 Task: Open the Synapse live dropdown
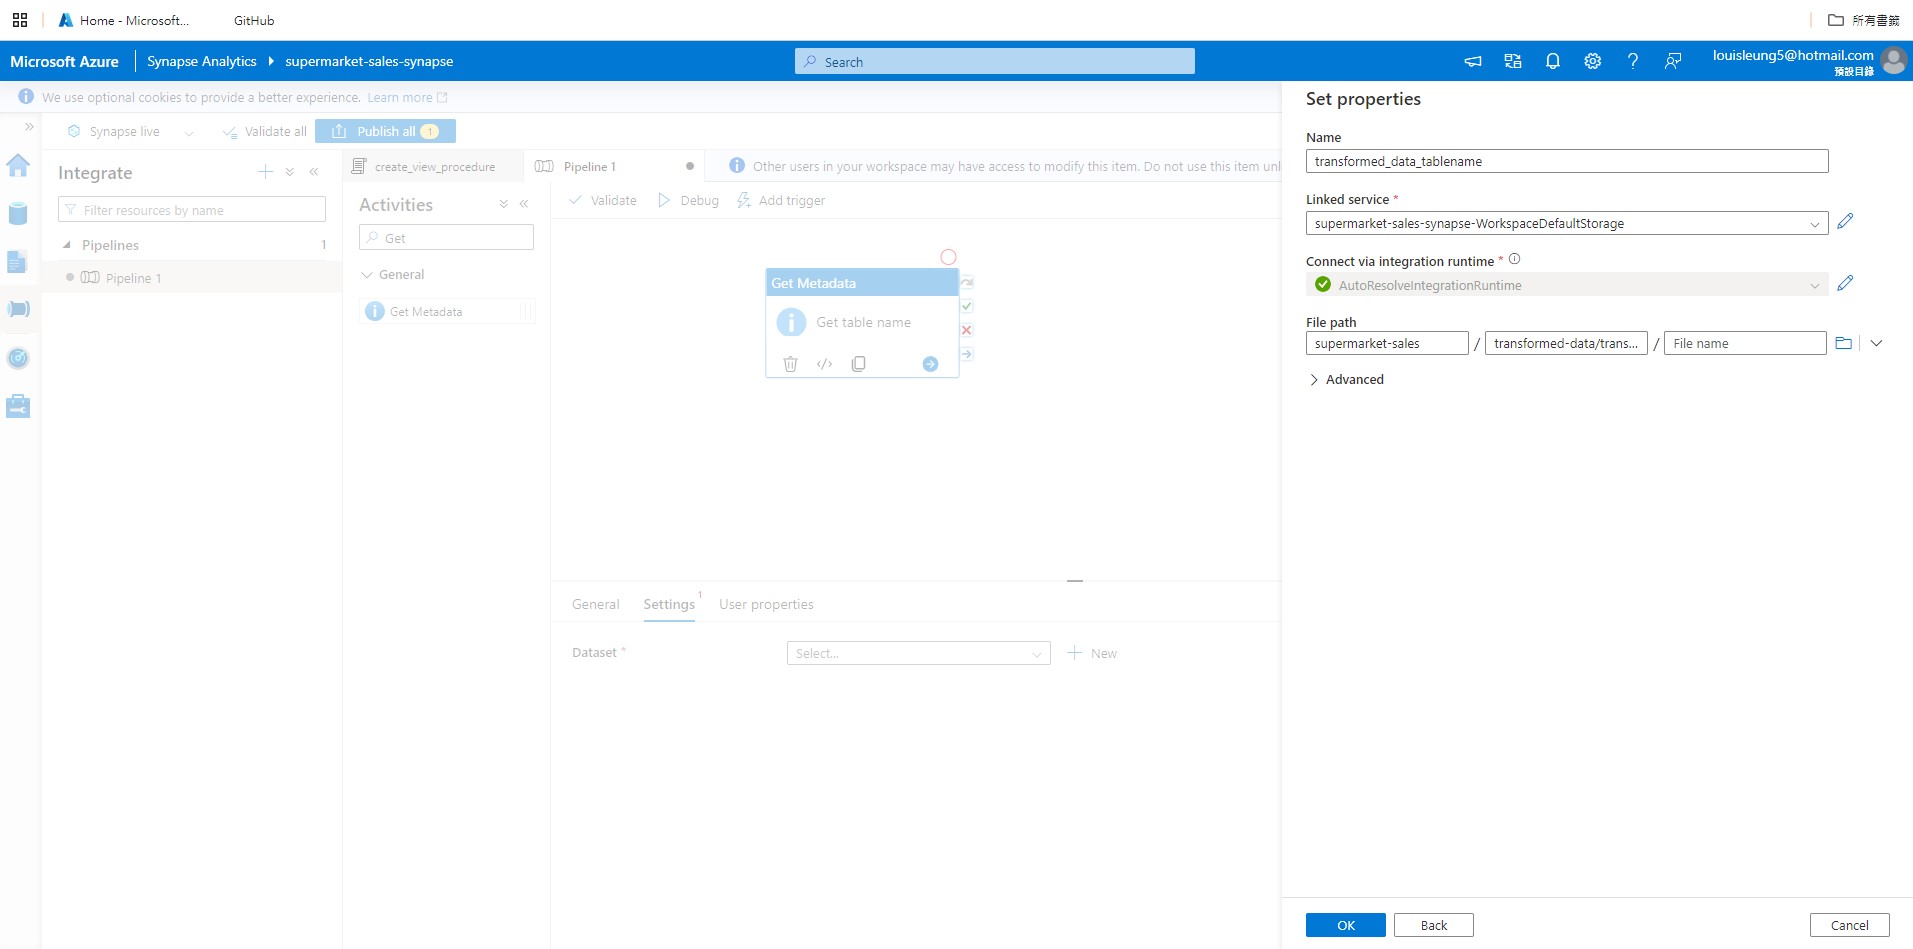tap(189, 131)
